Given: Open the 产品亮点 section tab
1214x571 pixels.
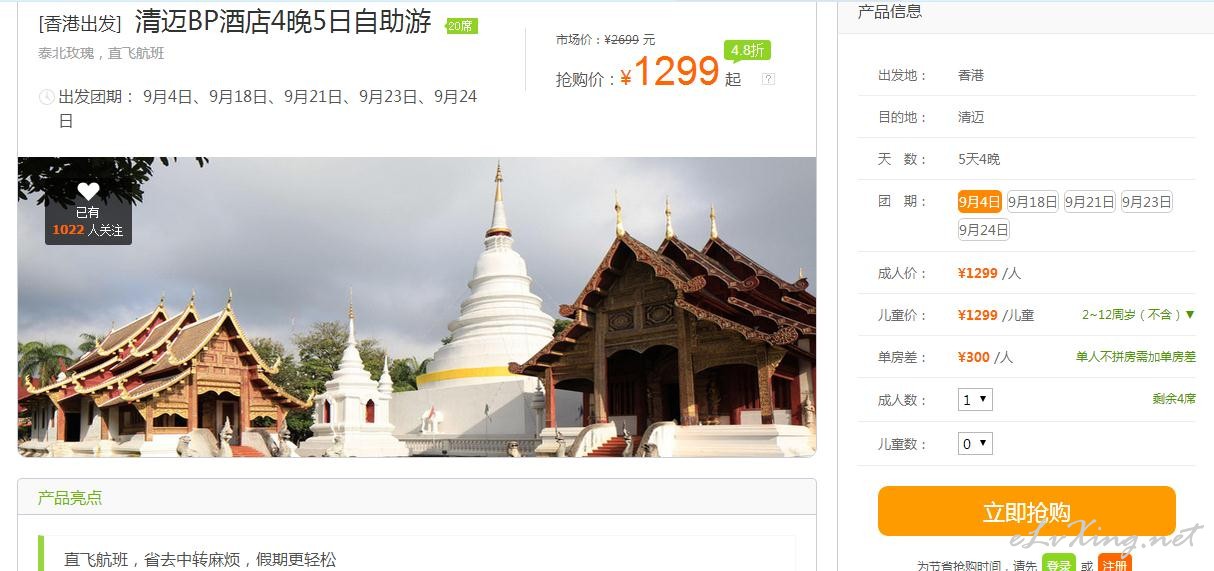Looking at the screenshot, I should pos(70,497).
